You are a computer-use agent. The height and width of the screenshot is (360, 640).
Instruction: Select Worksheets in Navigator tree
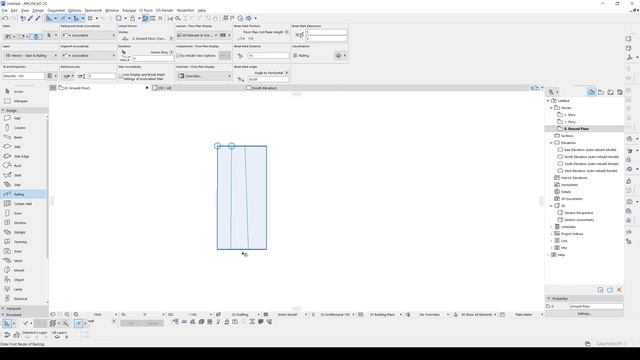tap(569, 184)
